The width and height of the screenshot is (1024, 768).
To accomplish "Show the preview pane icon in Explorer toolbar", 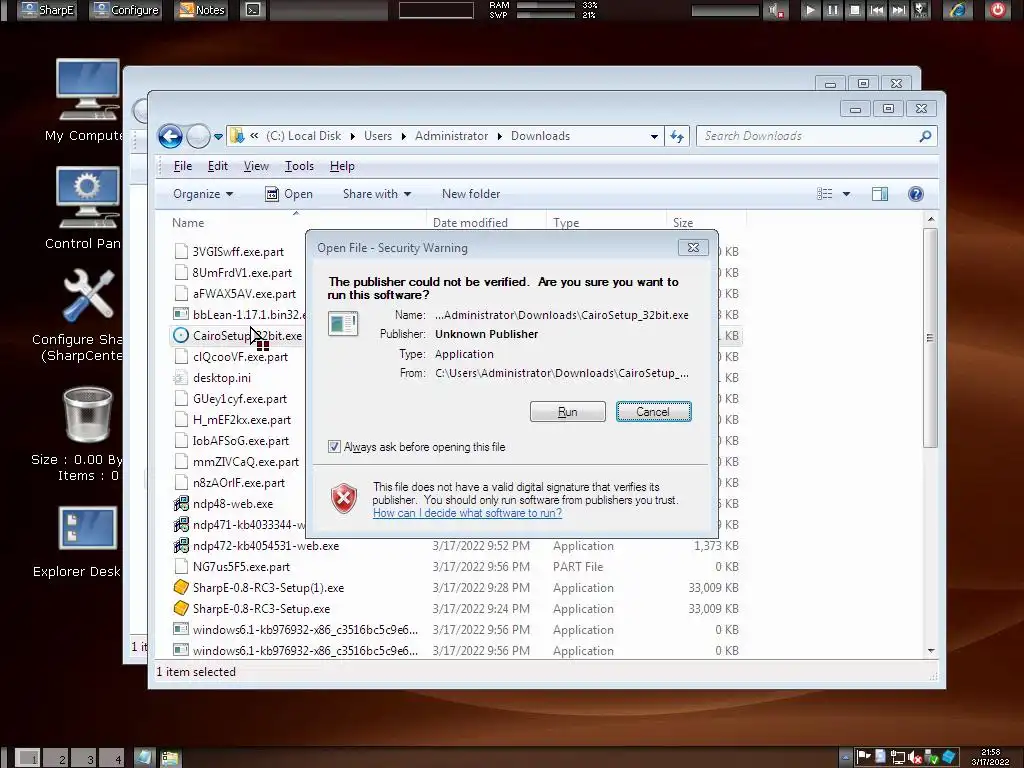I will pyautogui.click(x=880, y=194).
